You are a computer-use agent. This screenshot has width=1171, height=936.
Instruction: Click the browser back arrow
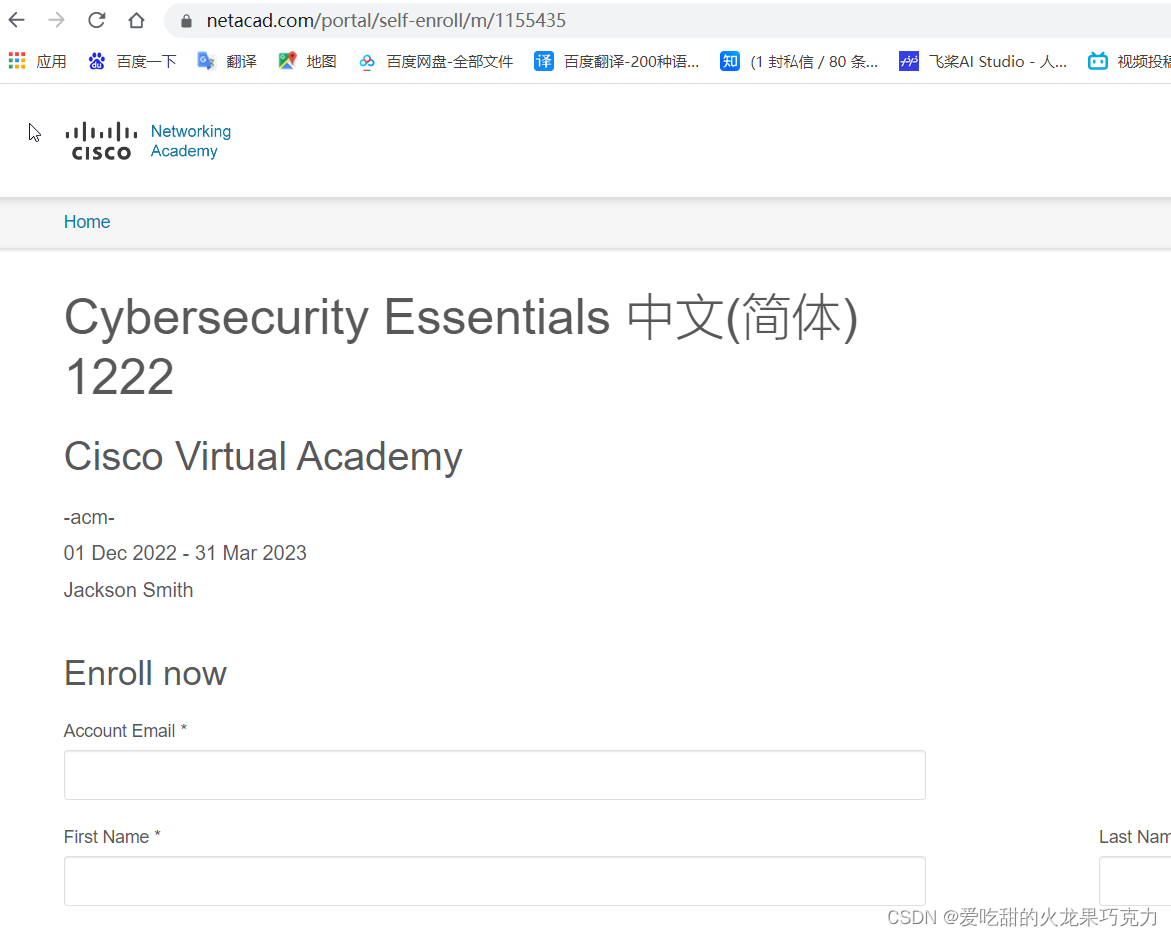click(16, 20)
